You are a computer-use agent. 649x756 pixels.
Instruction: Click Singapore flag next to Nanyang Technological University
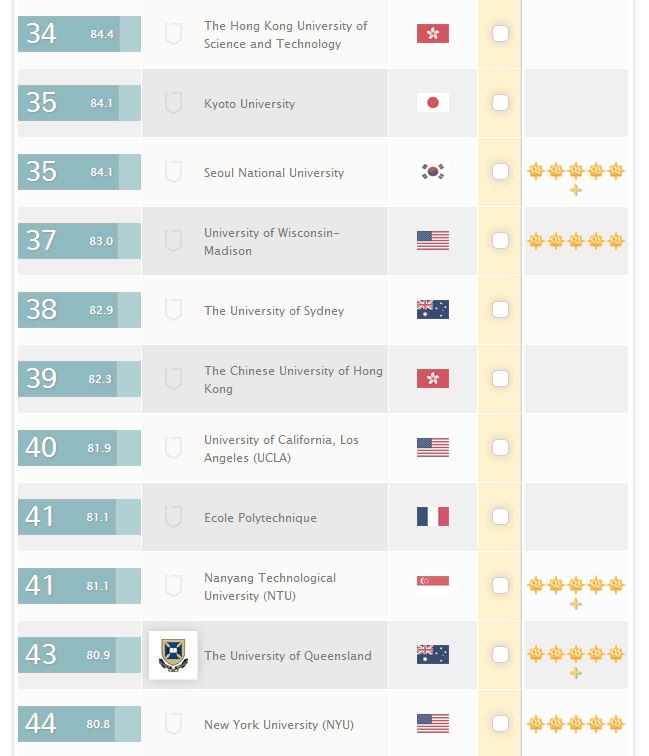[x=432, y=586]
